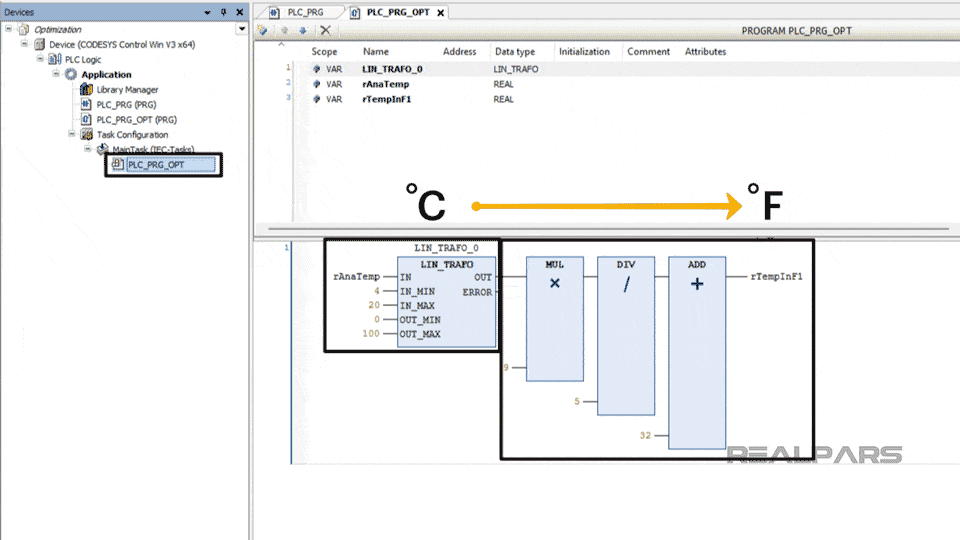Close the PLC_PRG_OPT tab

[440, 13]
